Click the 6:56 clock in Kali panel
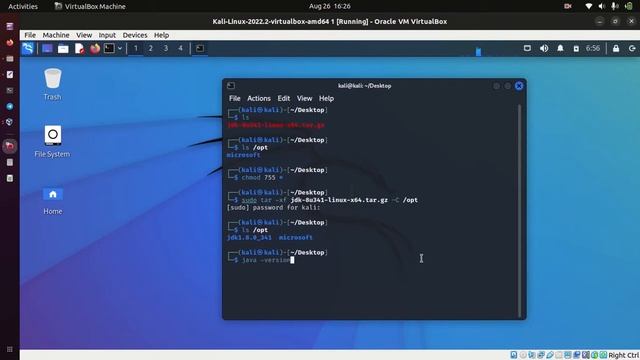Image resolution: width=640 pixels, height=360 pixels. click(593, 49)
